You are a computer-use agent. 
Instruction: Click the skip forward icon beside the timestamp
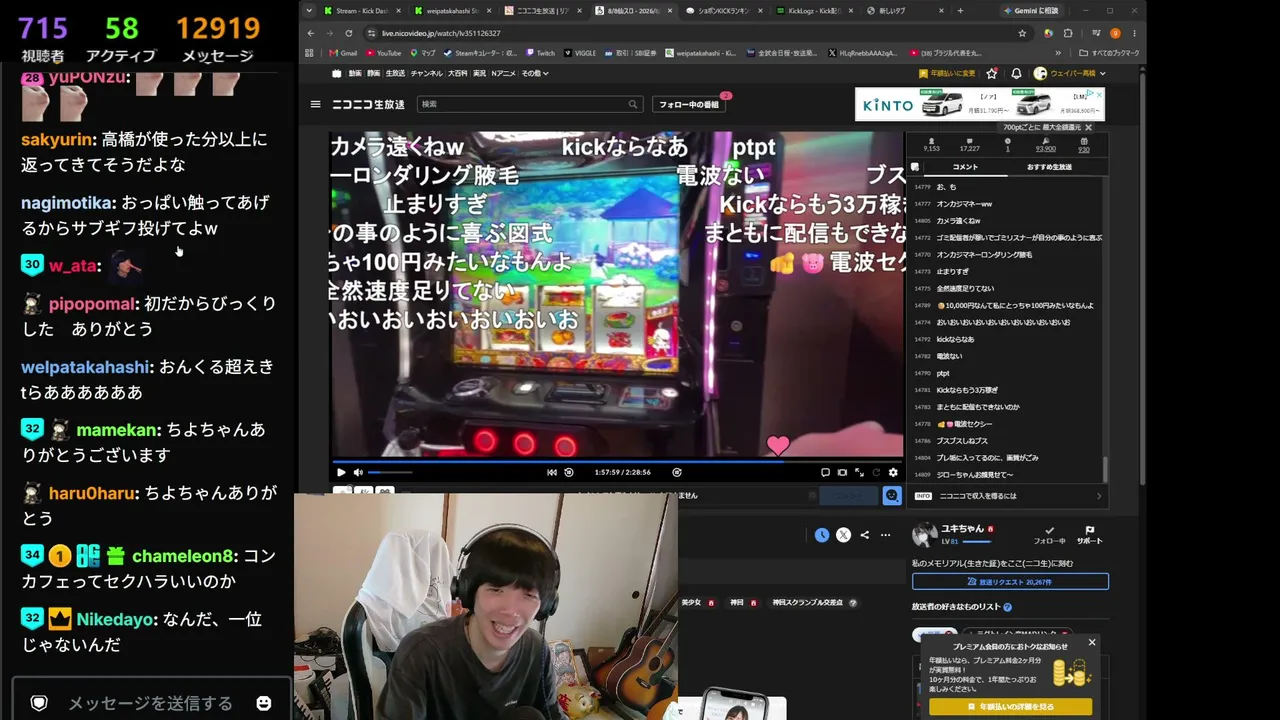tap(677, 472)
